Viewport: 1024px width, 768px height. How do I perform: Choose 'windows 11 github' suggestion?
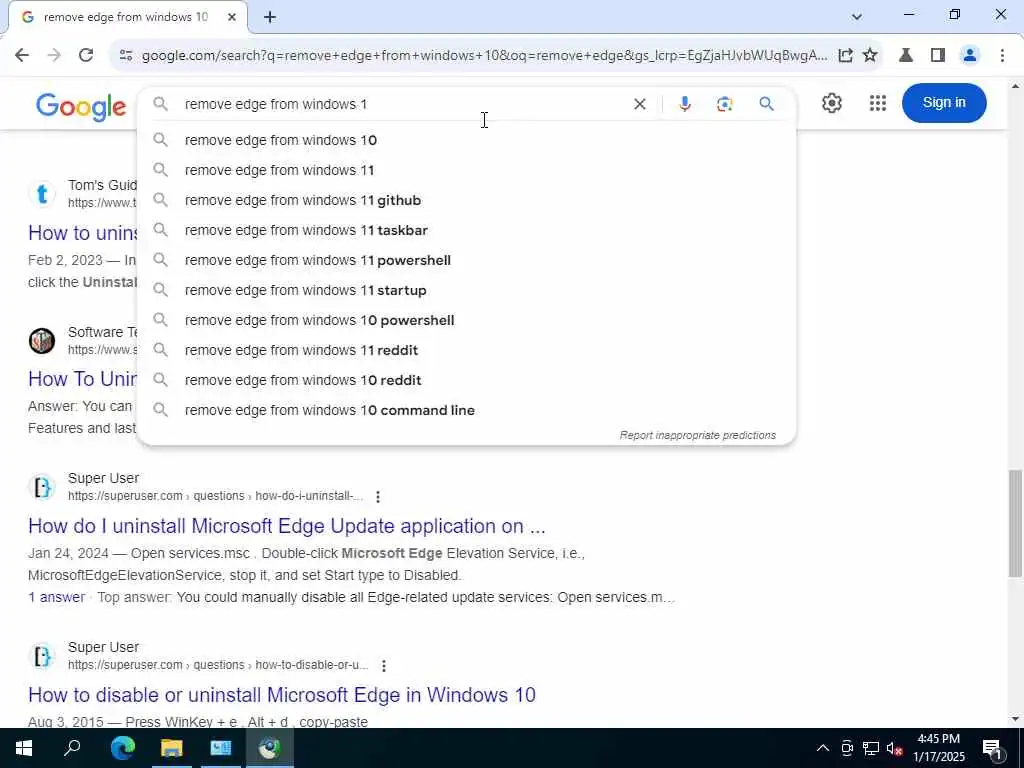click(x=467, y=200)
